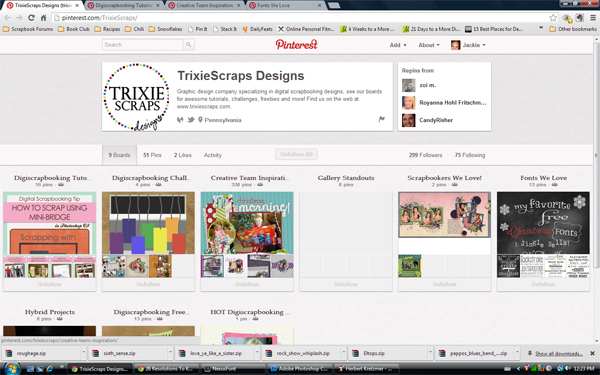Viewport: 600px width, 375px height.
Task: Open the Gallery Standouts board title
Action: click(x=346, y=178)
